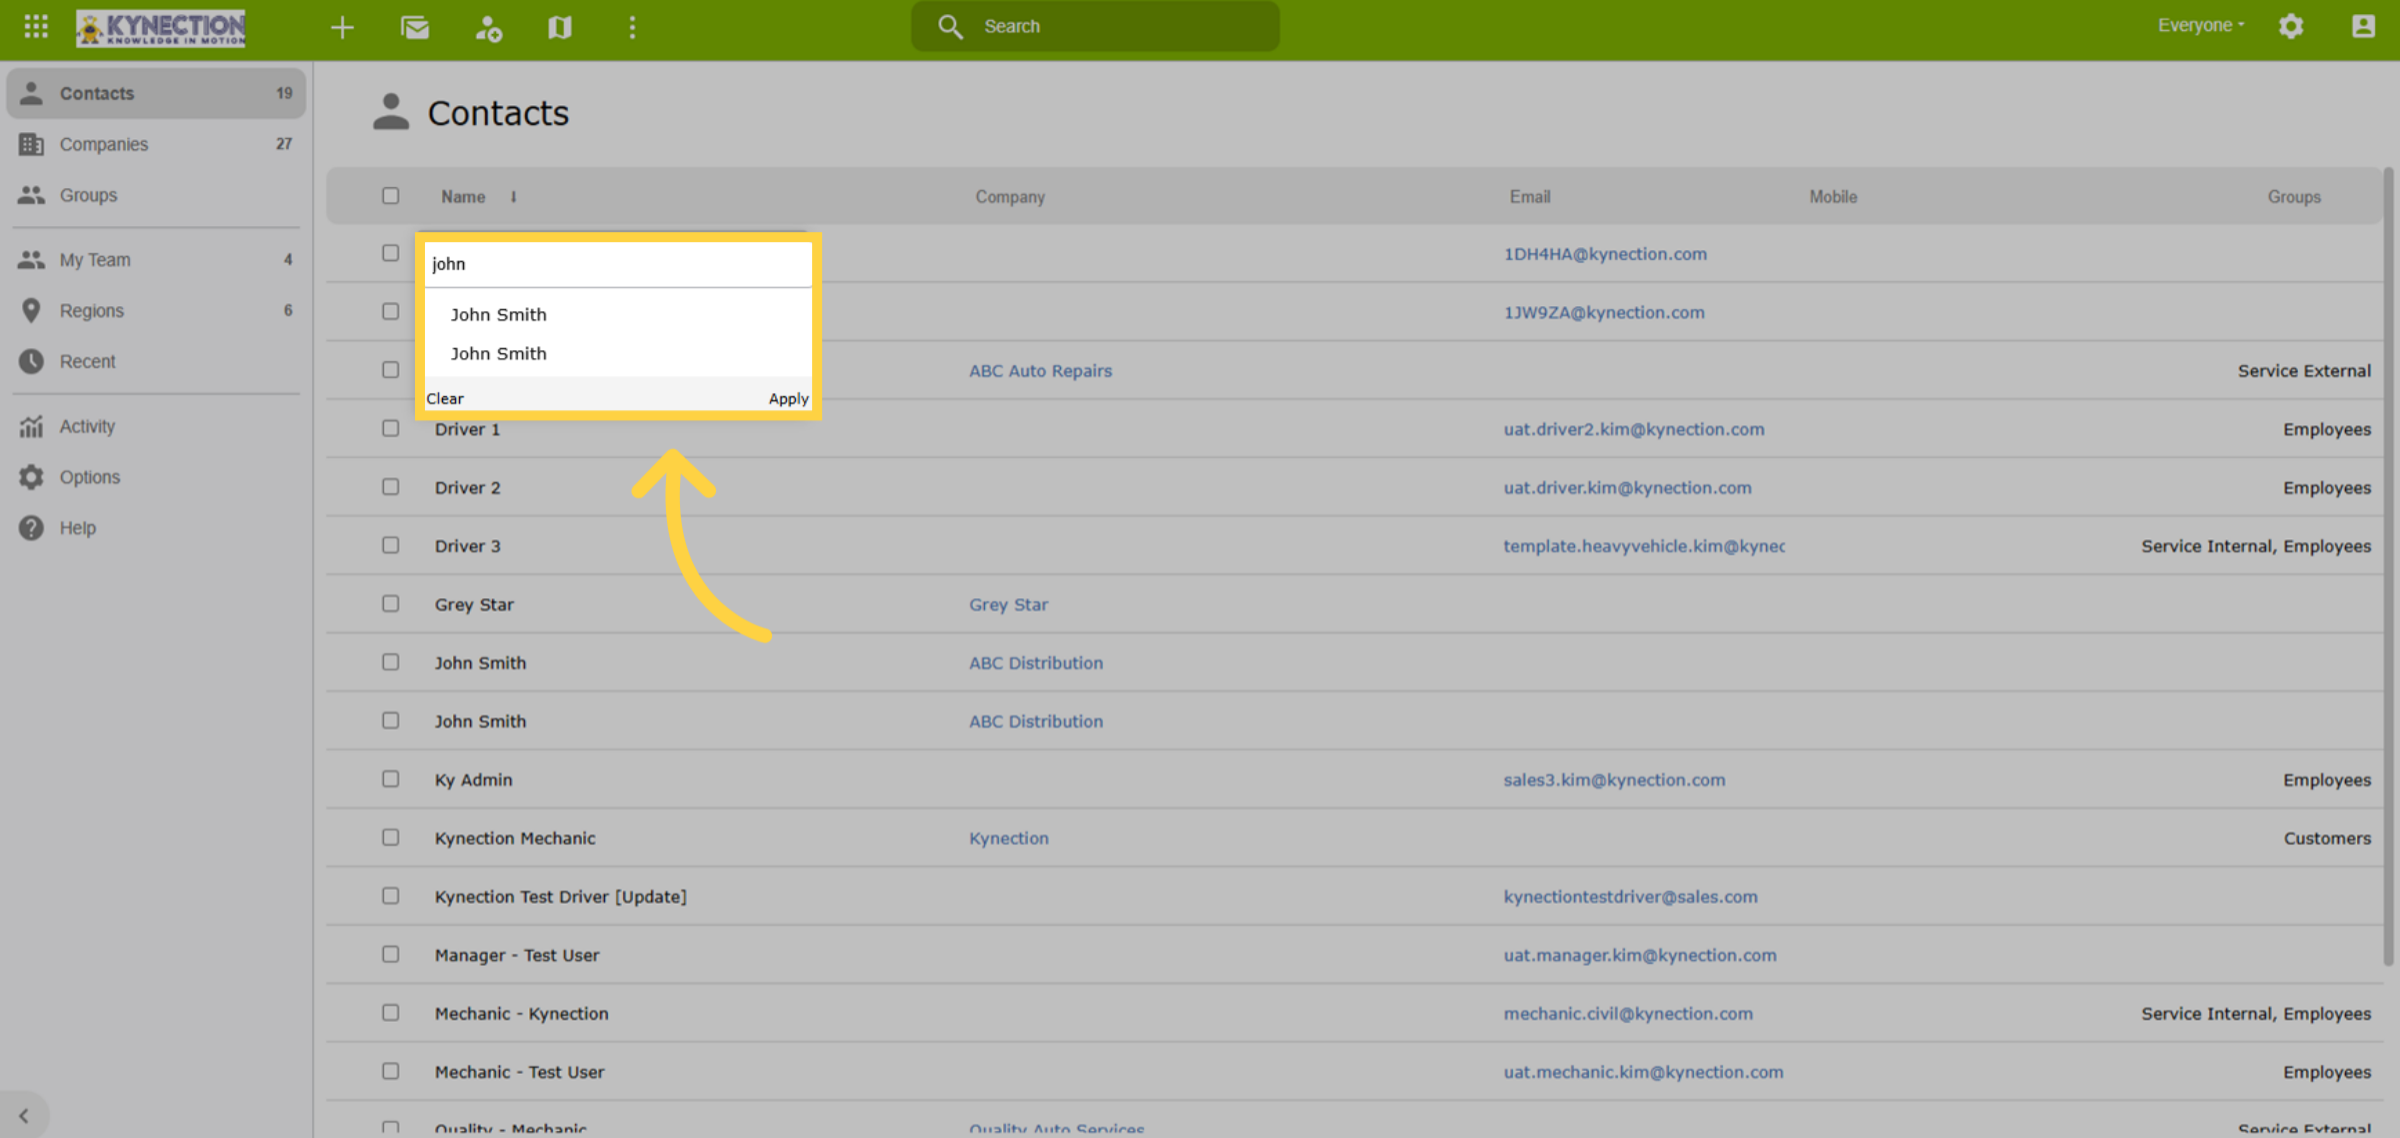The height and width of the screenshot is (1138, 2400).
Task: Open Kynection Test Driver [Update] contact
Action: [x=560, y=897]
